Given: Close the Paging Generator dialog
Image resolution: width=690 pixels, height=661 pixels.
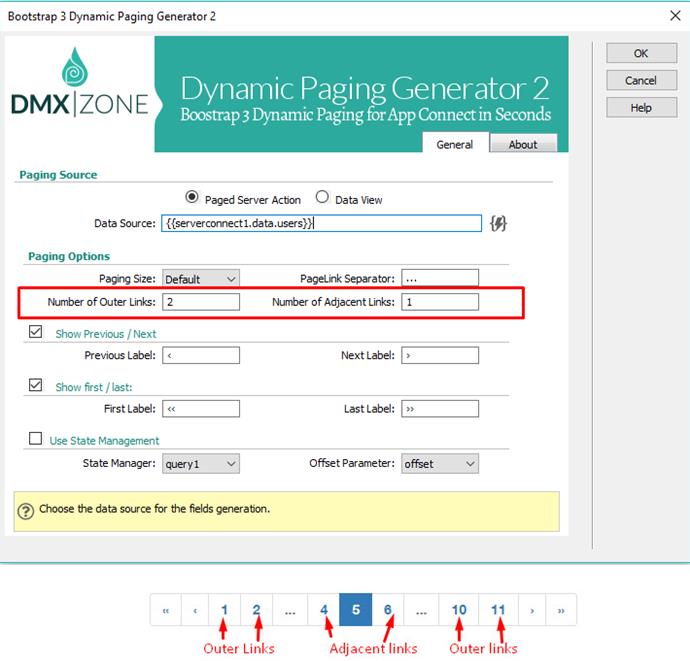Looking at the screenshot, I should click(x=675, y=16).
